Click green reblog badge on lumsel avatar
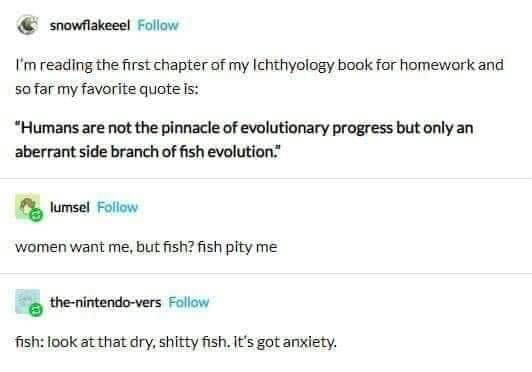This screenshot has width=532, height=372. click(x=36, y=215)
